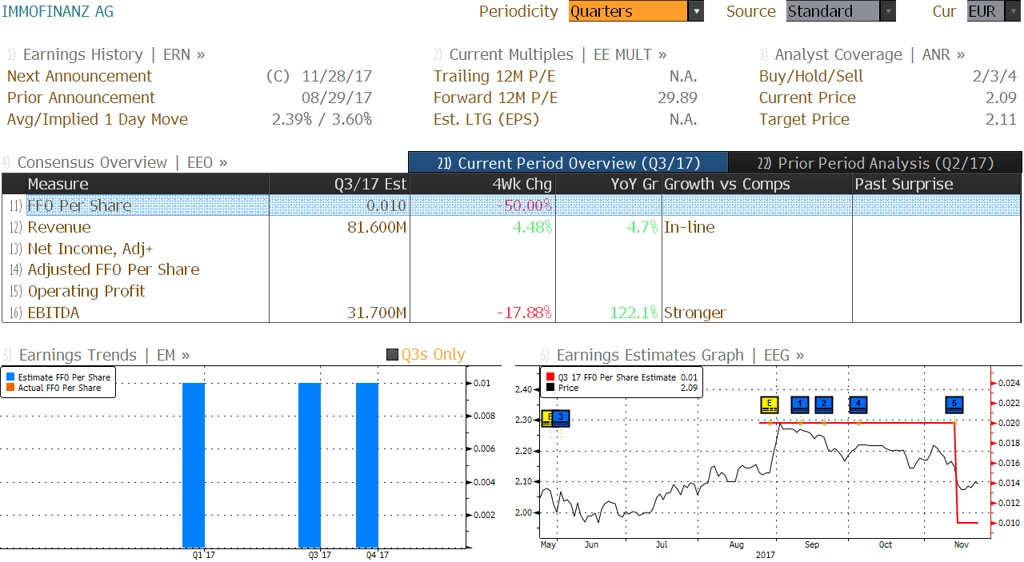Click the Q3 17 estimate bar

[x=310, y=465]
